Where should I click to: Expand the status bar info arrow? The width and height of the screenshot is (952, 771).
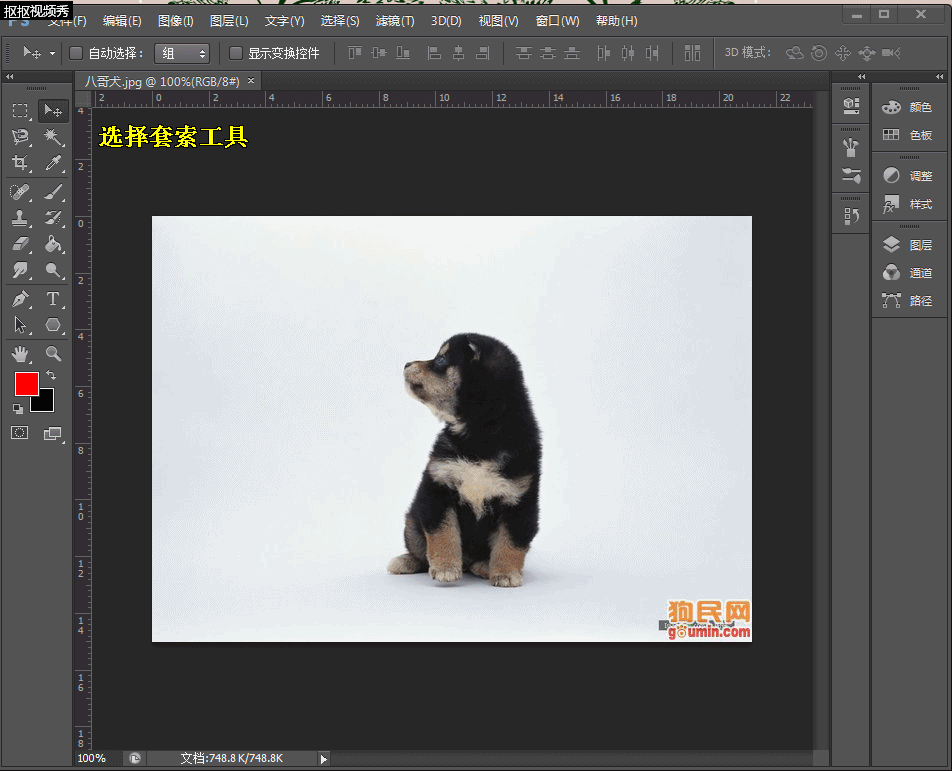(324, 759)
